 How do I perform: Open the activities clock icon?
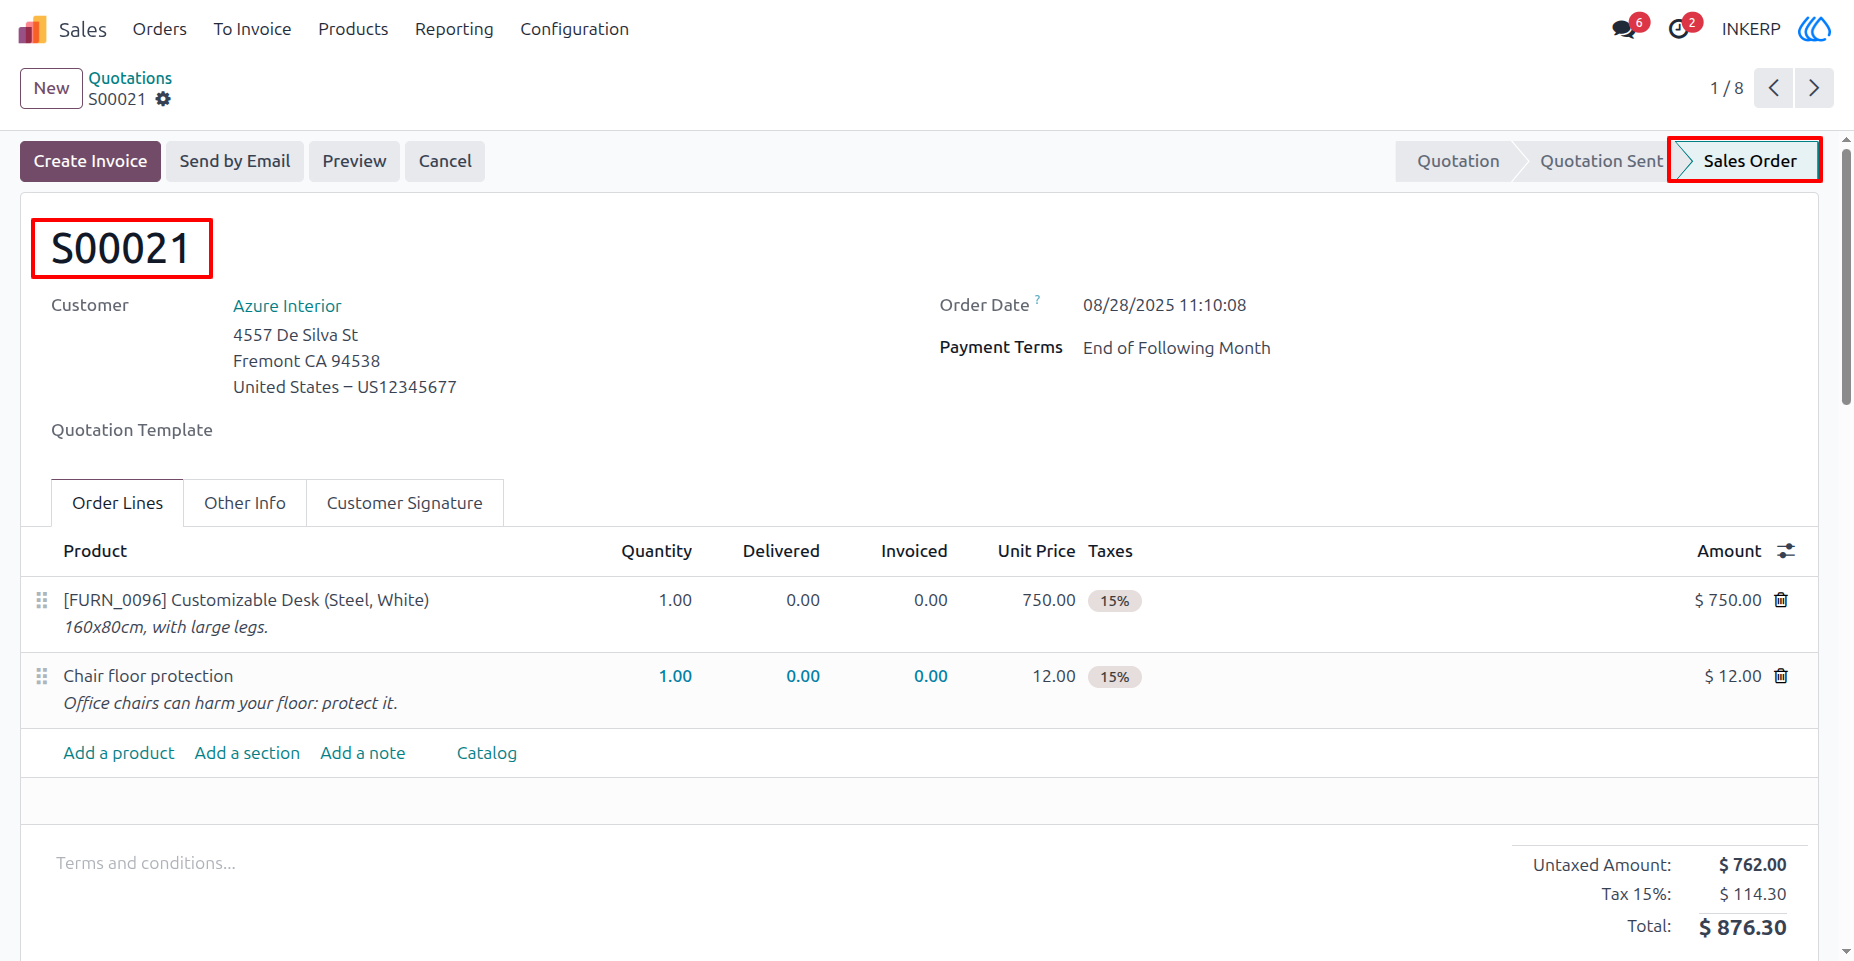click(1679, 29)
